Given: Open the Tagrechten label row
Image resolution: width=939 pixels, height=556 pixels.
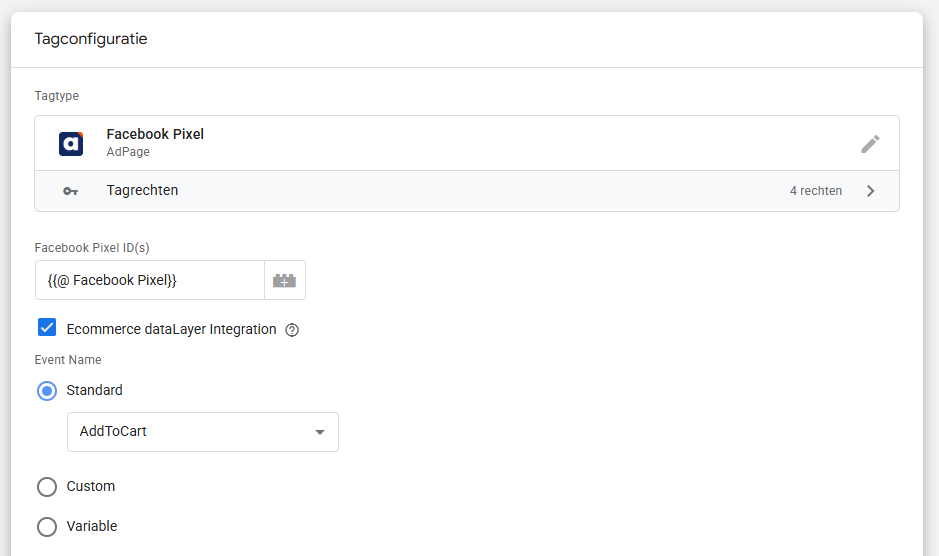Looking at the screenshot, I should [x=142, y=190].
